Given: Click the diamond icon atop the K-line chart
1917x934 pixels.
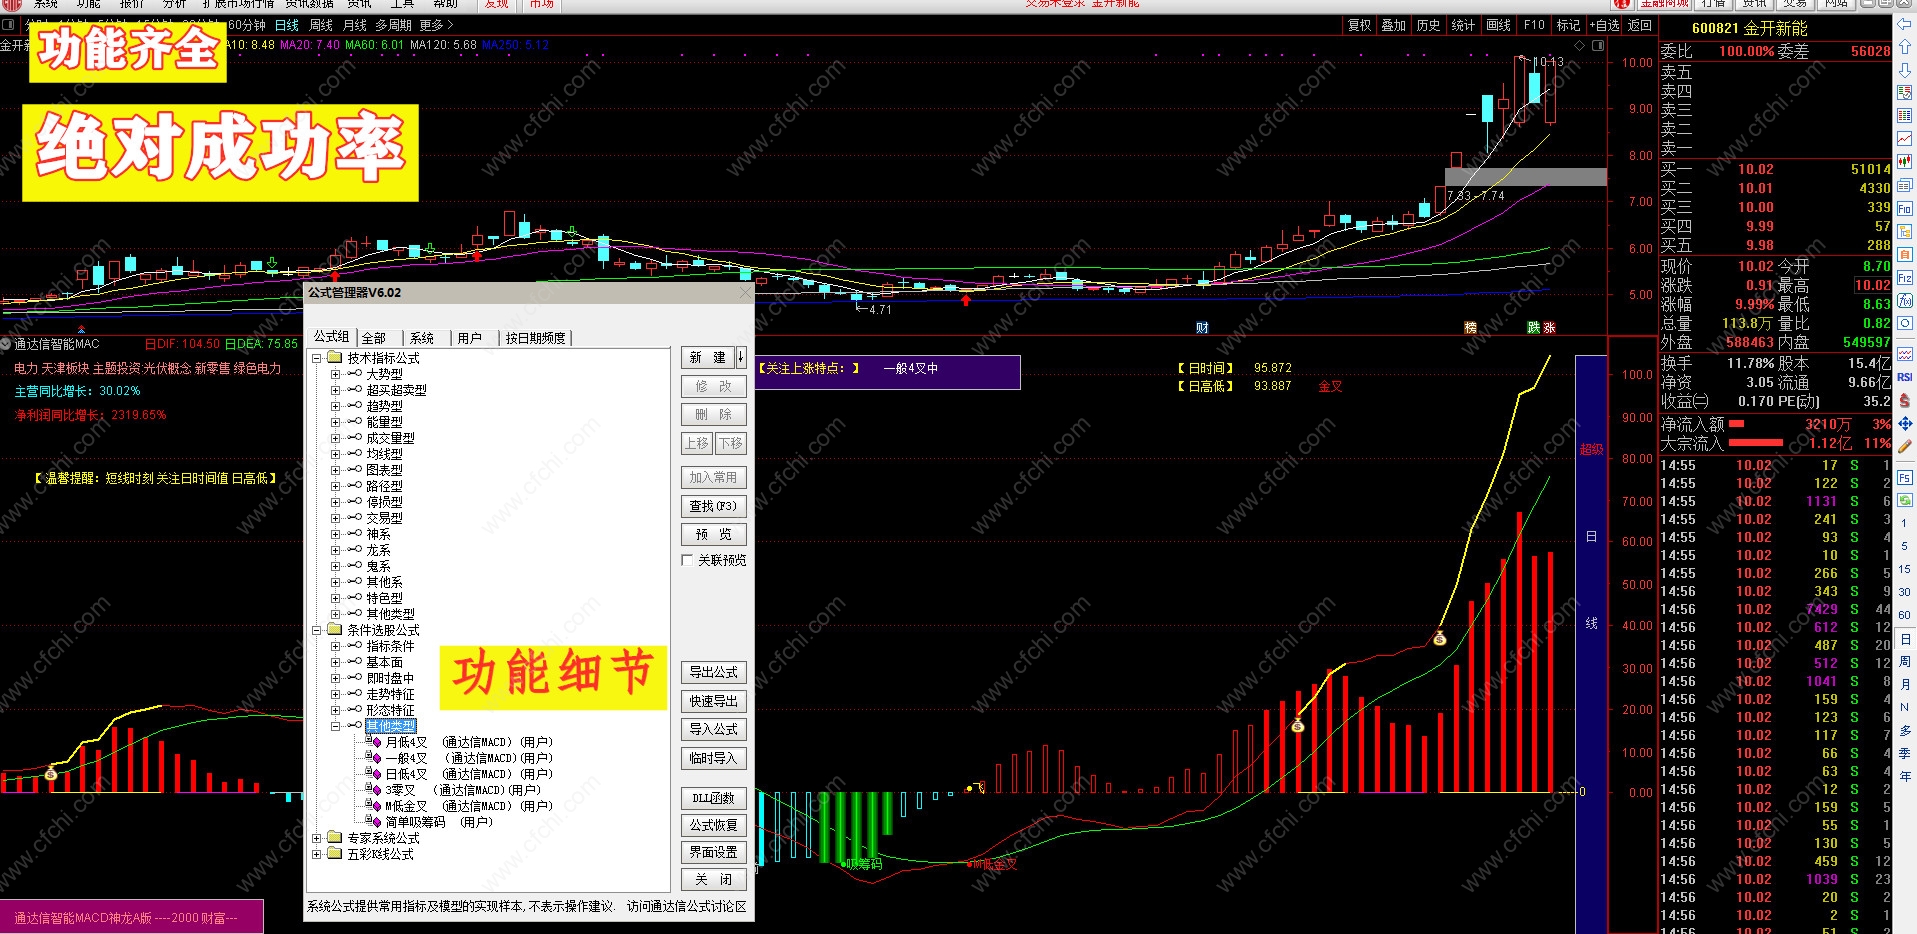Looking at the screenshot, I should pos(1580,45).
